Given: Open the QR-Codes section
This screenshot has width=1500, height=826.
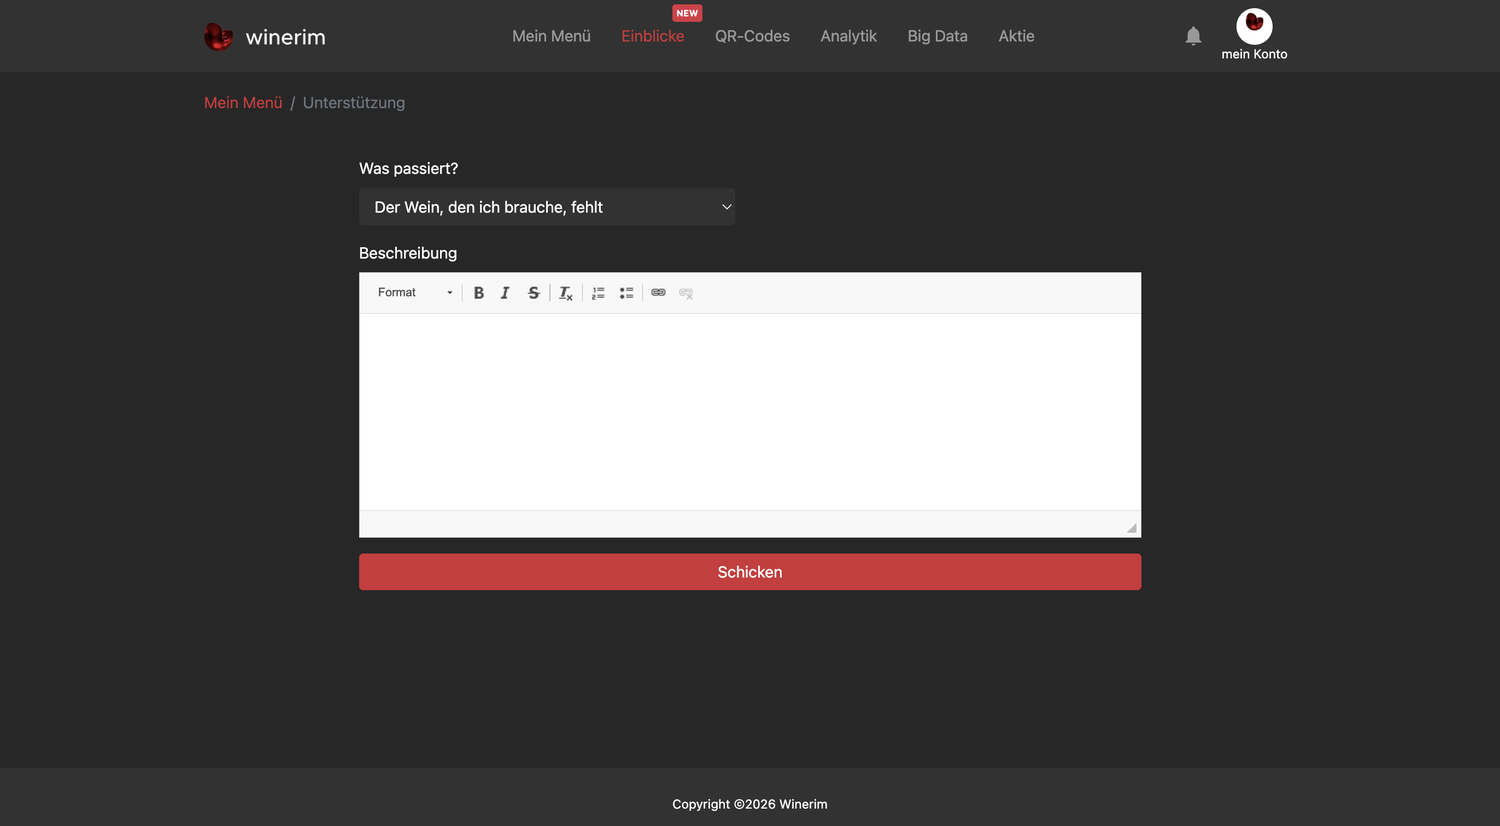Looking at the screenshot, I should (x=752, y=36).
